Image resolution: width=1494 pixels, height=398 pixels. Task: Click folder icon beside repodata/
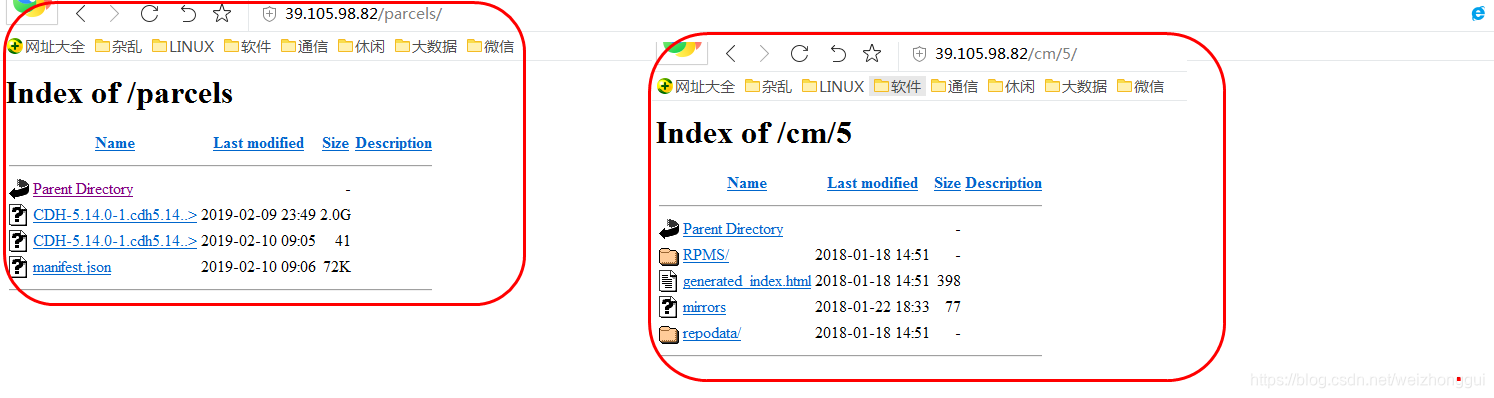(669, 334)
